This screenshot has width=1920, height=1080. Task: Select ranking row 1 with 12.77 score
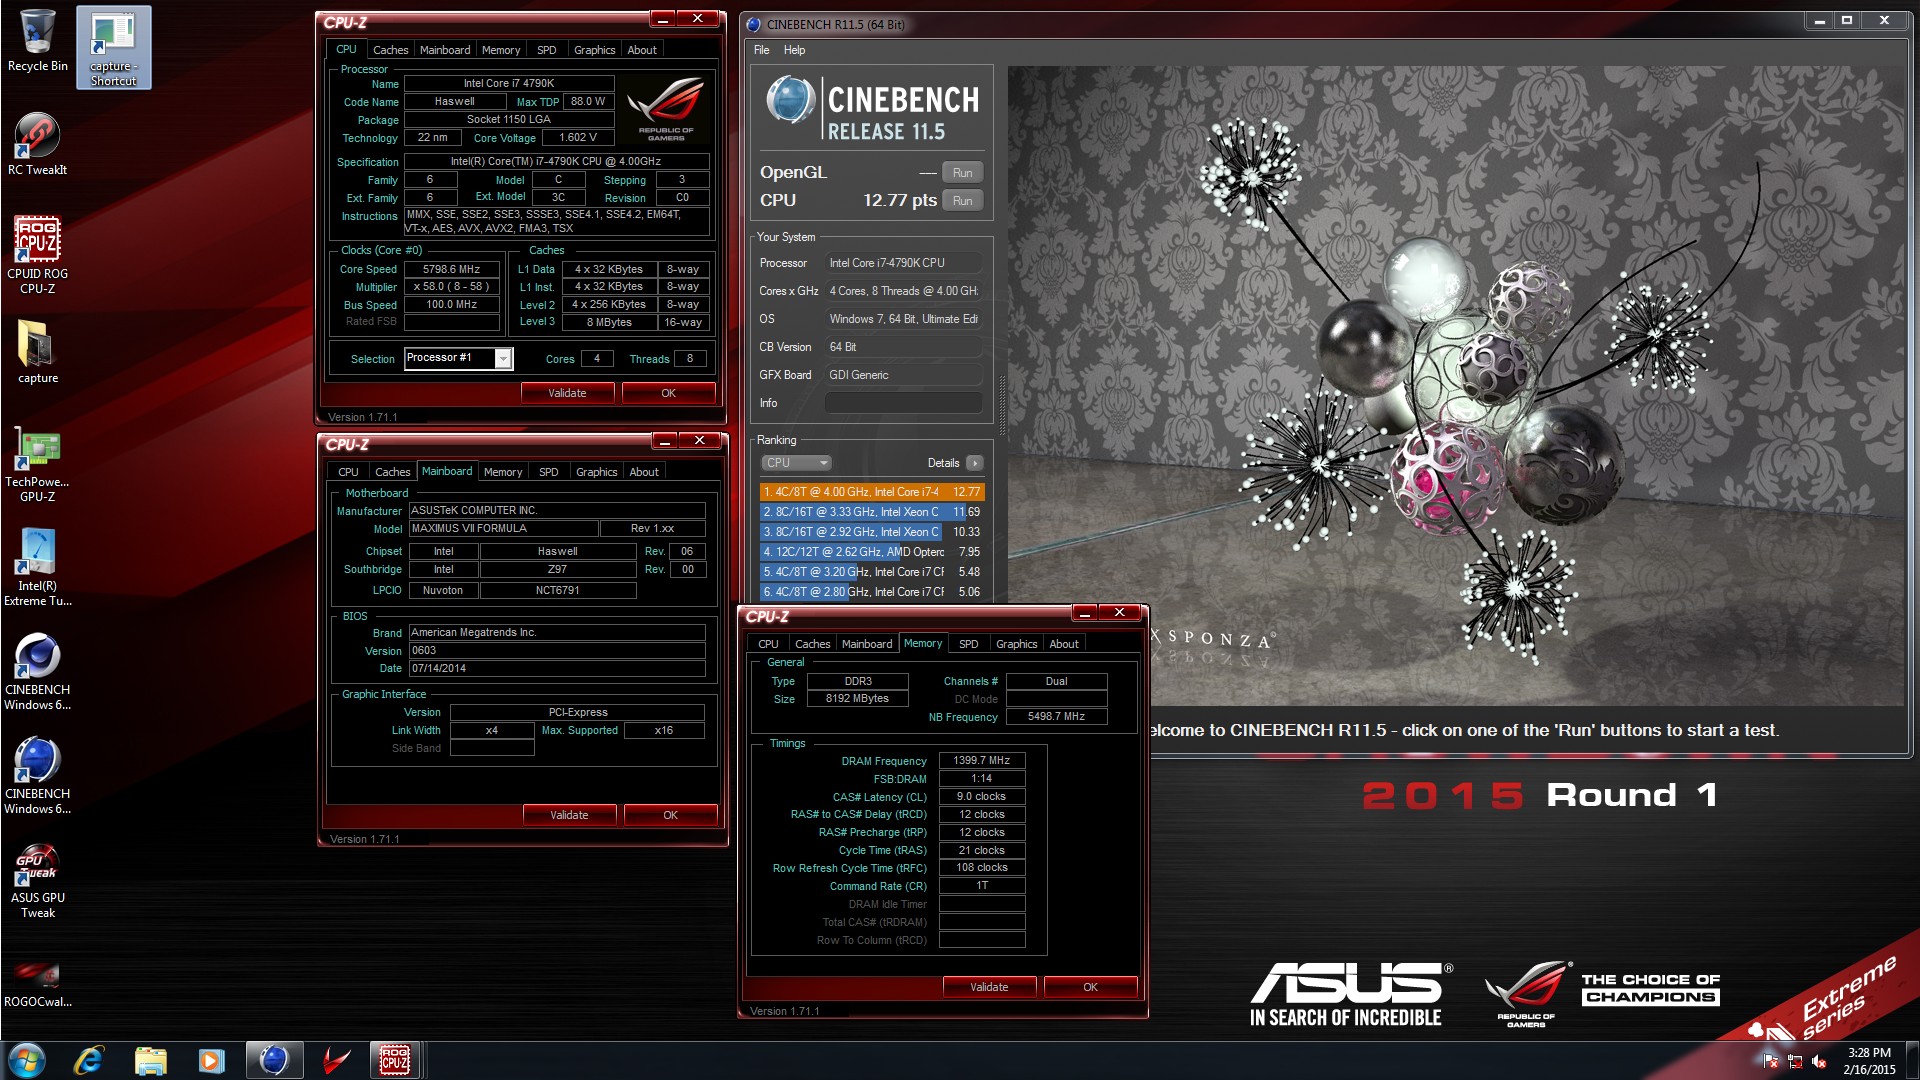pos(872,492)
